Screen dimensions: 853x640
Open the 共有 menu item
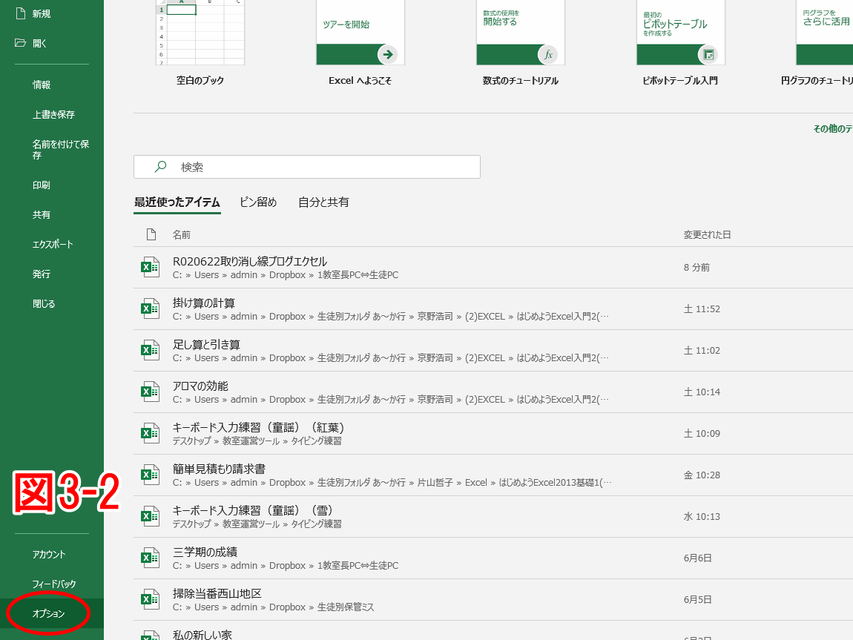click(41, 214)
